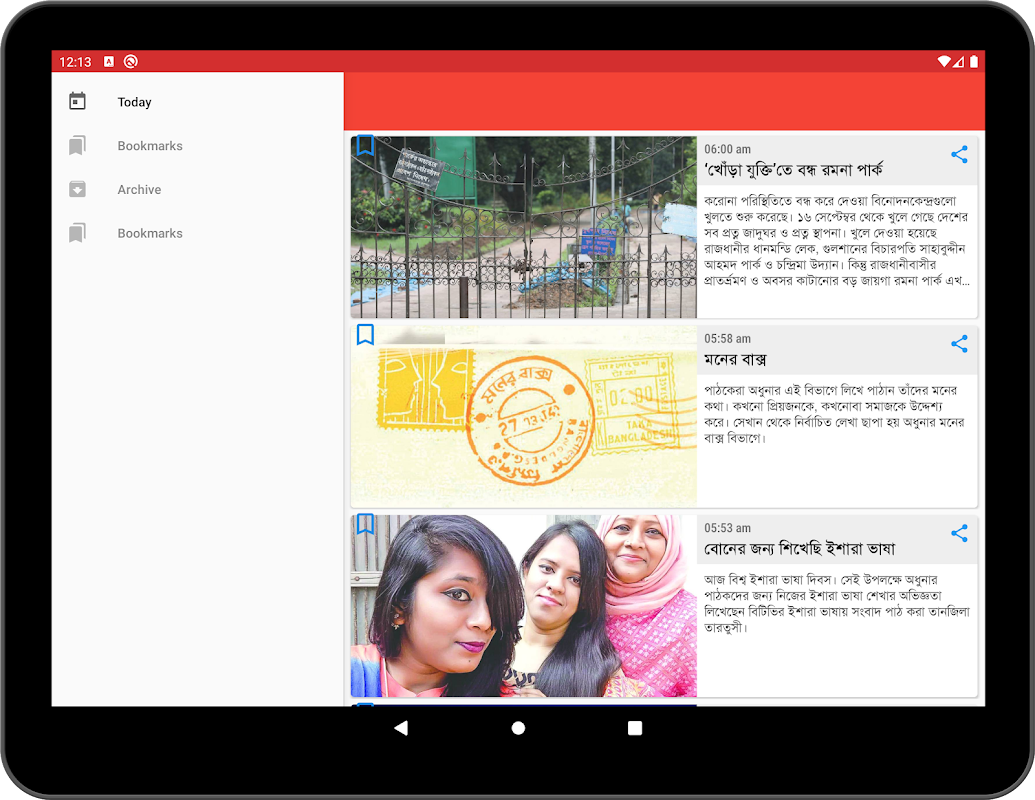Image resolution: width=1035 pixels, height=800 pixels.
Task: Bookmark the three women photo article
Action: pyautogui.click(x=365, y=523)
